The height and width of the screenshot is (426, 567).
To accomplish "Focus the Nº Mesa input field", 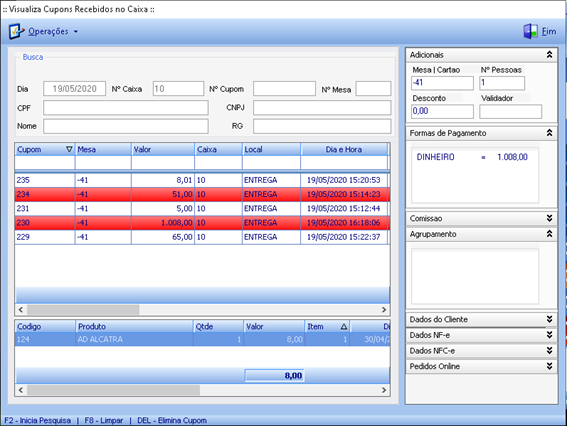I will point(373,89).
